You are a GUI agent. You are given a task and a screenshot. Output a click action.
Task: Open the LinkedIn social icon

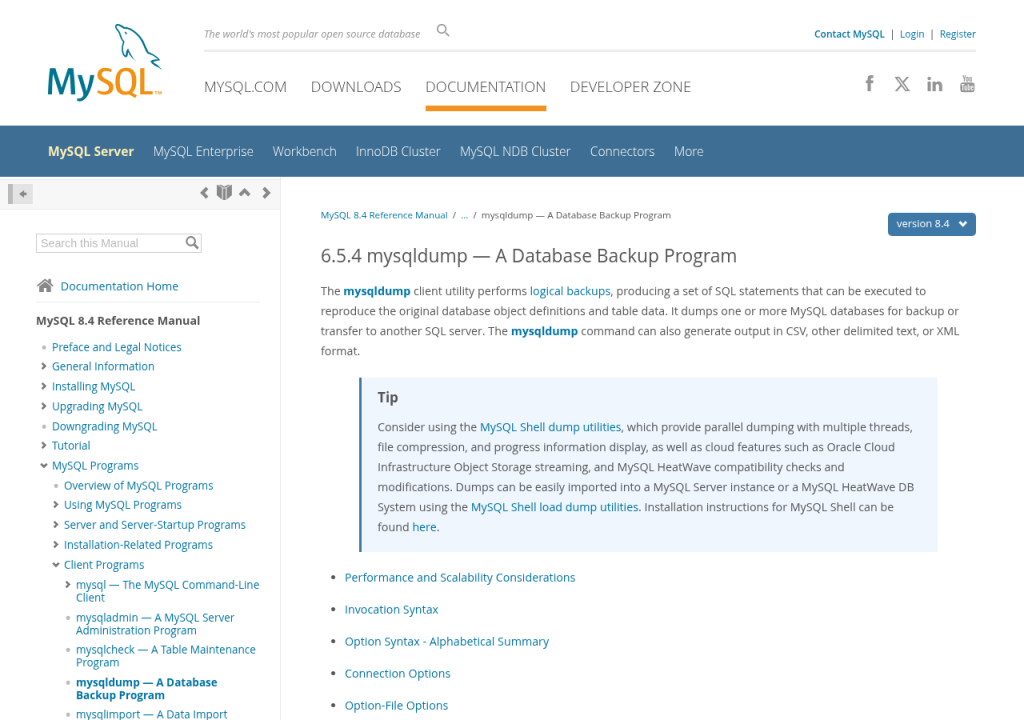coord(935,84)
